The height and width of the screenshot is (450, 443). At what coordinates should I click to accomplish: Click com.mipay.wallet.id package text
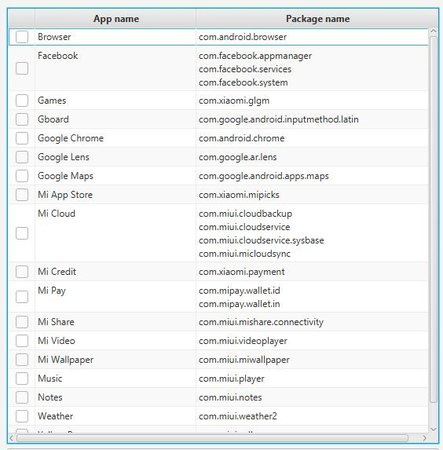(x=239, y=291)
